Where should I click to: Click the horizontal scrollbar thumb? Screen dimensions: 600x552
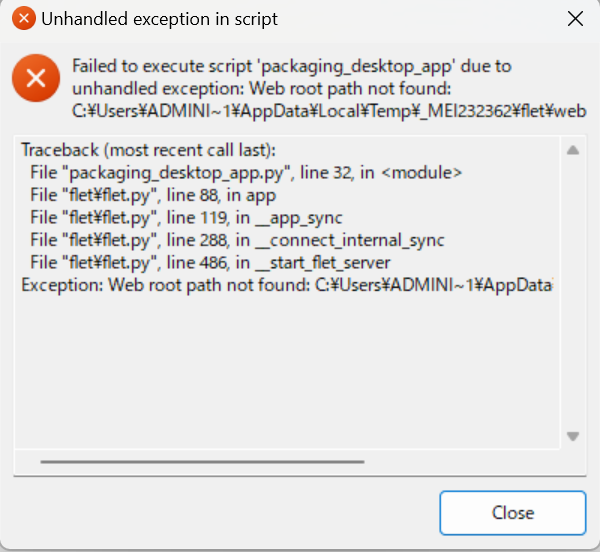click(202, 461)
